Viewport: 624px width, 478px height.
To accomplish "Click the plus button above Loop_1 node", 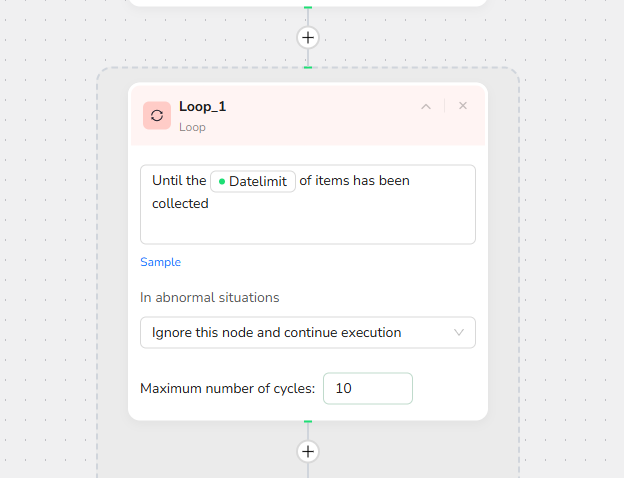I will (308, 38).
